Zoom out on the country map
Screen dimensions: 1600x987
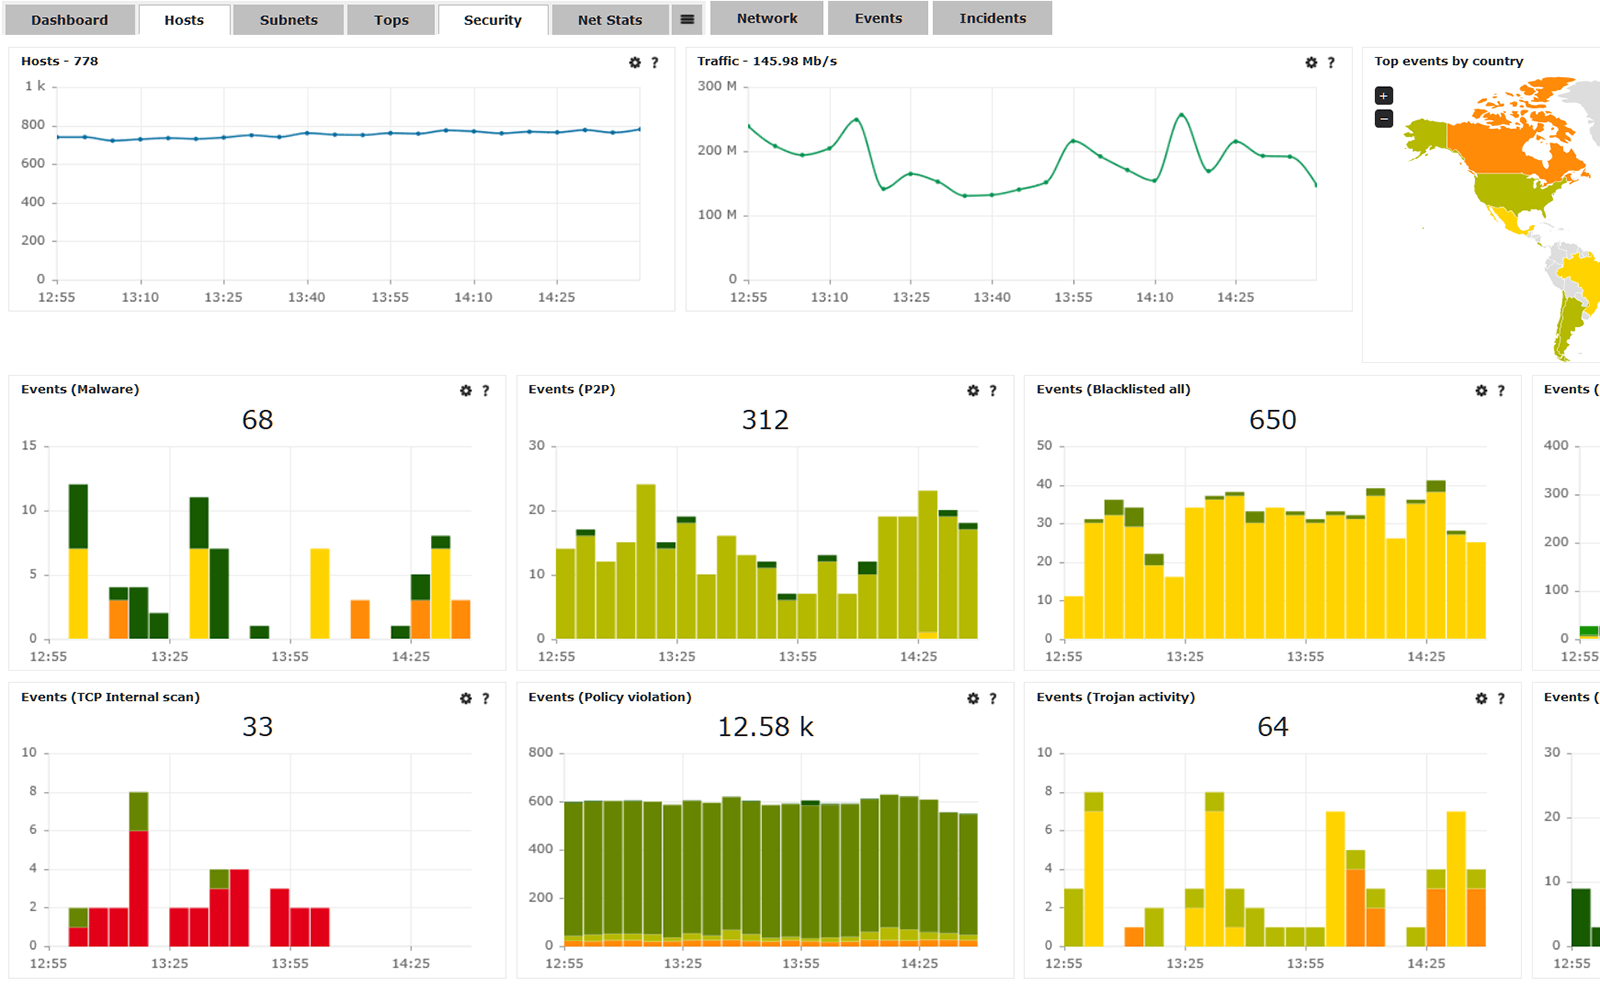tap(1384, 119)
